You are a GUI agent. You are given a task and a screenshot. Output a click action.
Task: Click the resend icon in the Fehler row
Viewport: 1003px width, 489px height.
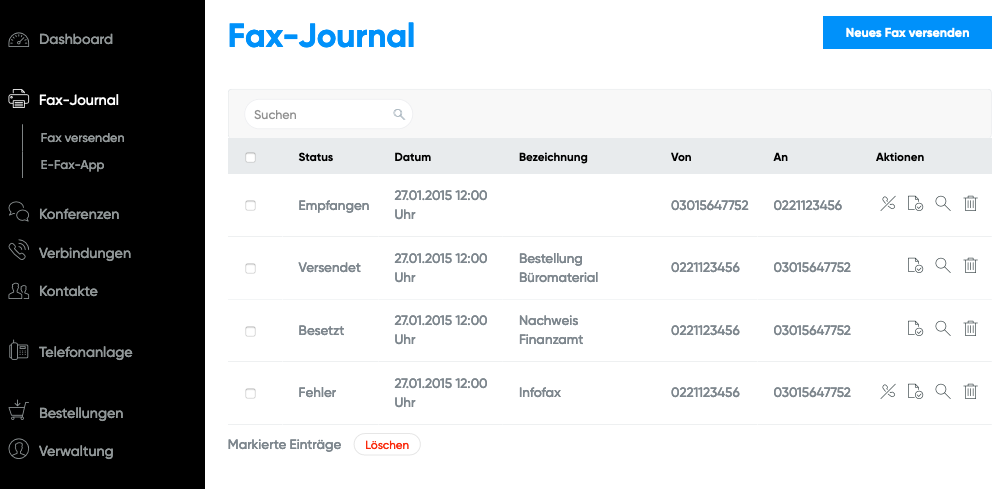[x=887, y=392]
